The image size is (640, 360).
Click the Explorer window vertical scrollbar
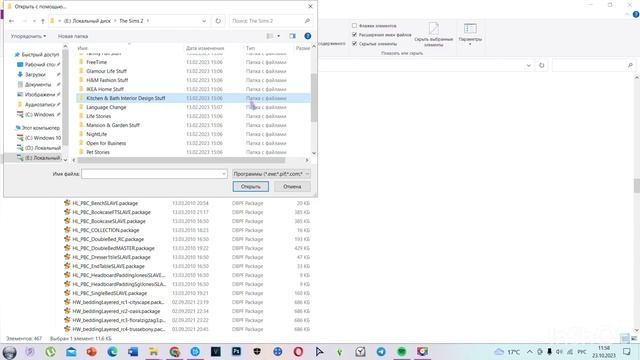coord(636,185)
